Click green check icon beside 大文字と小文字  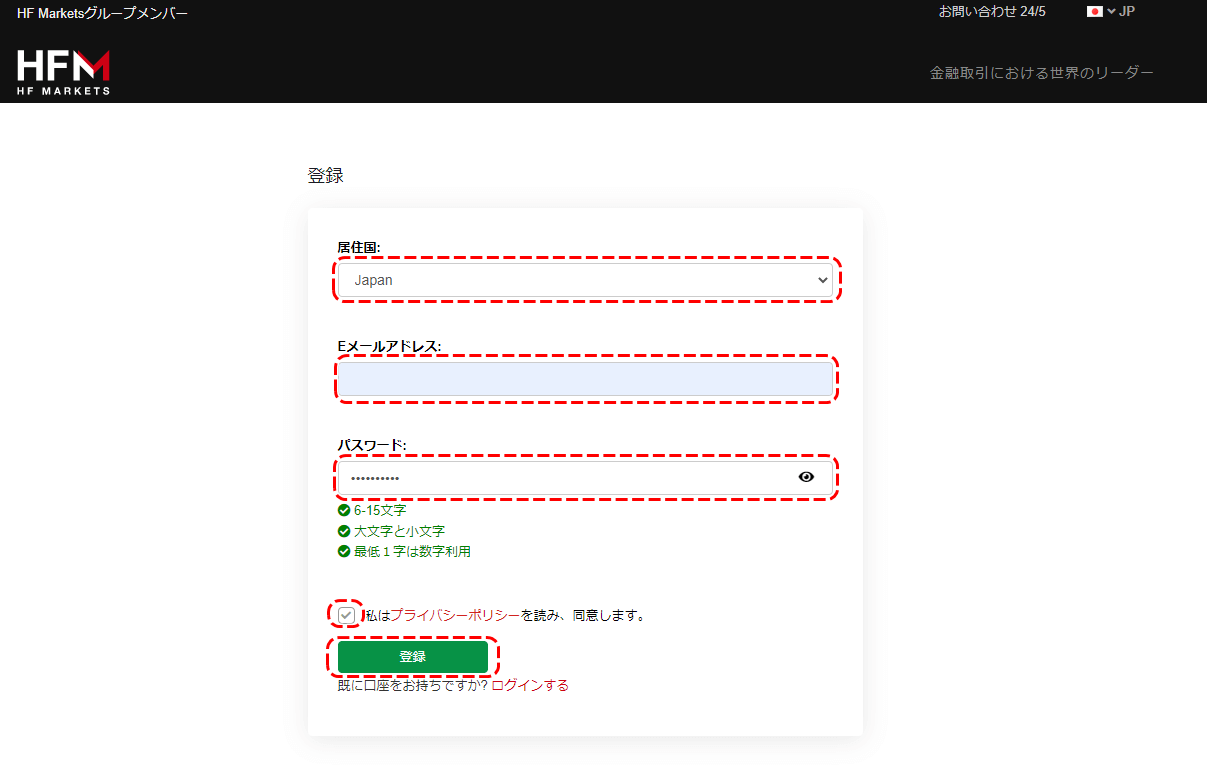(x=344, y=531)
